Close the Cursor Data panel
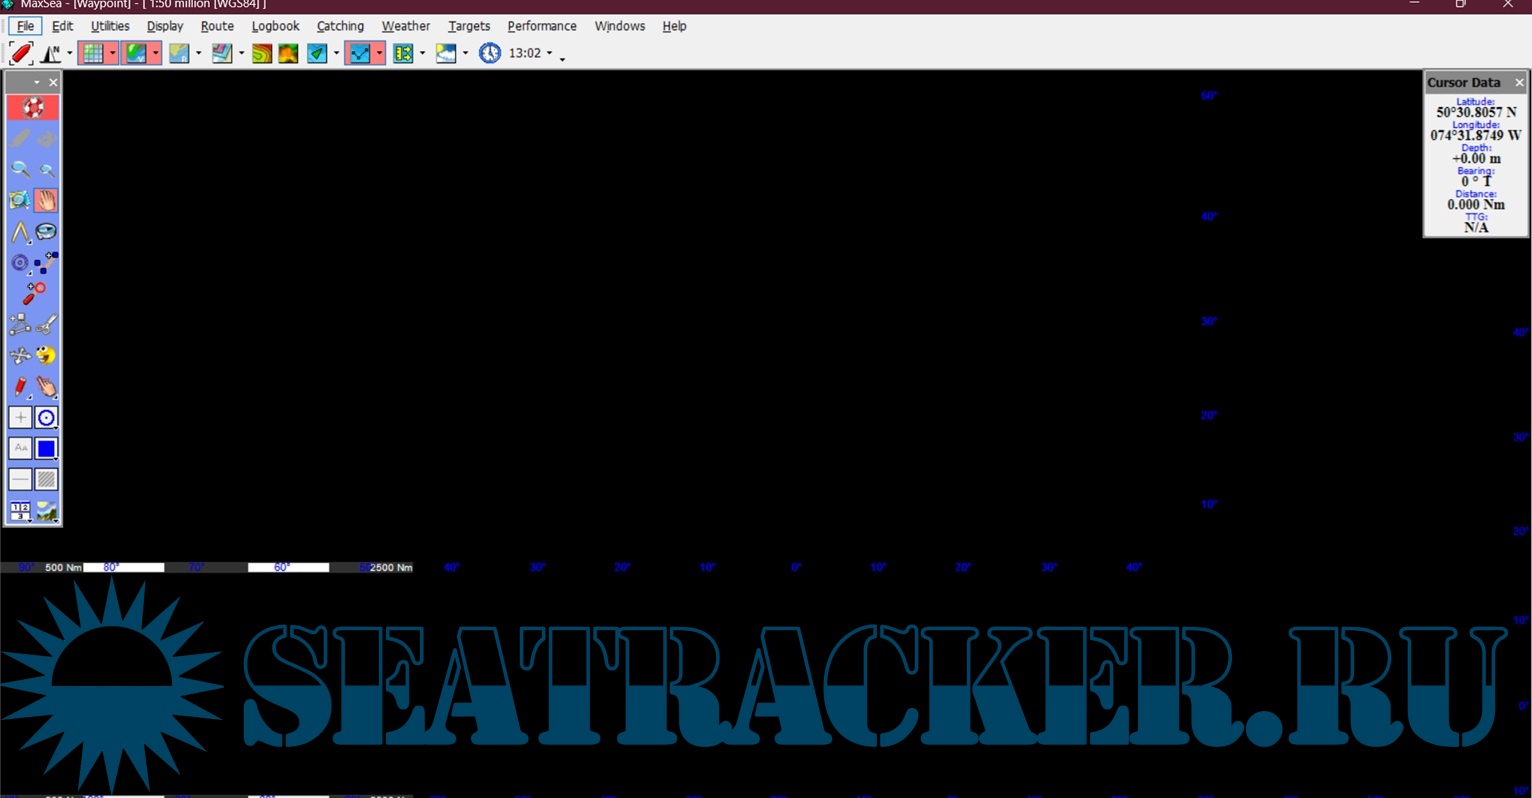The height and width of the screenshot is (798, 1532). click(1519, 83)
